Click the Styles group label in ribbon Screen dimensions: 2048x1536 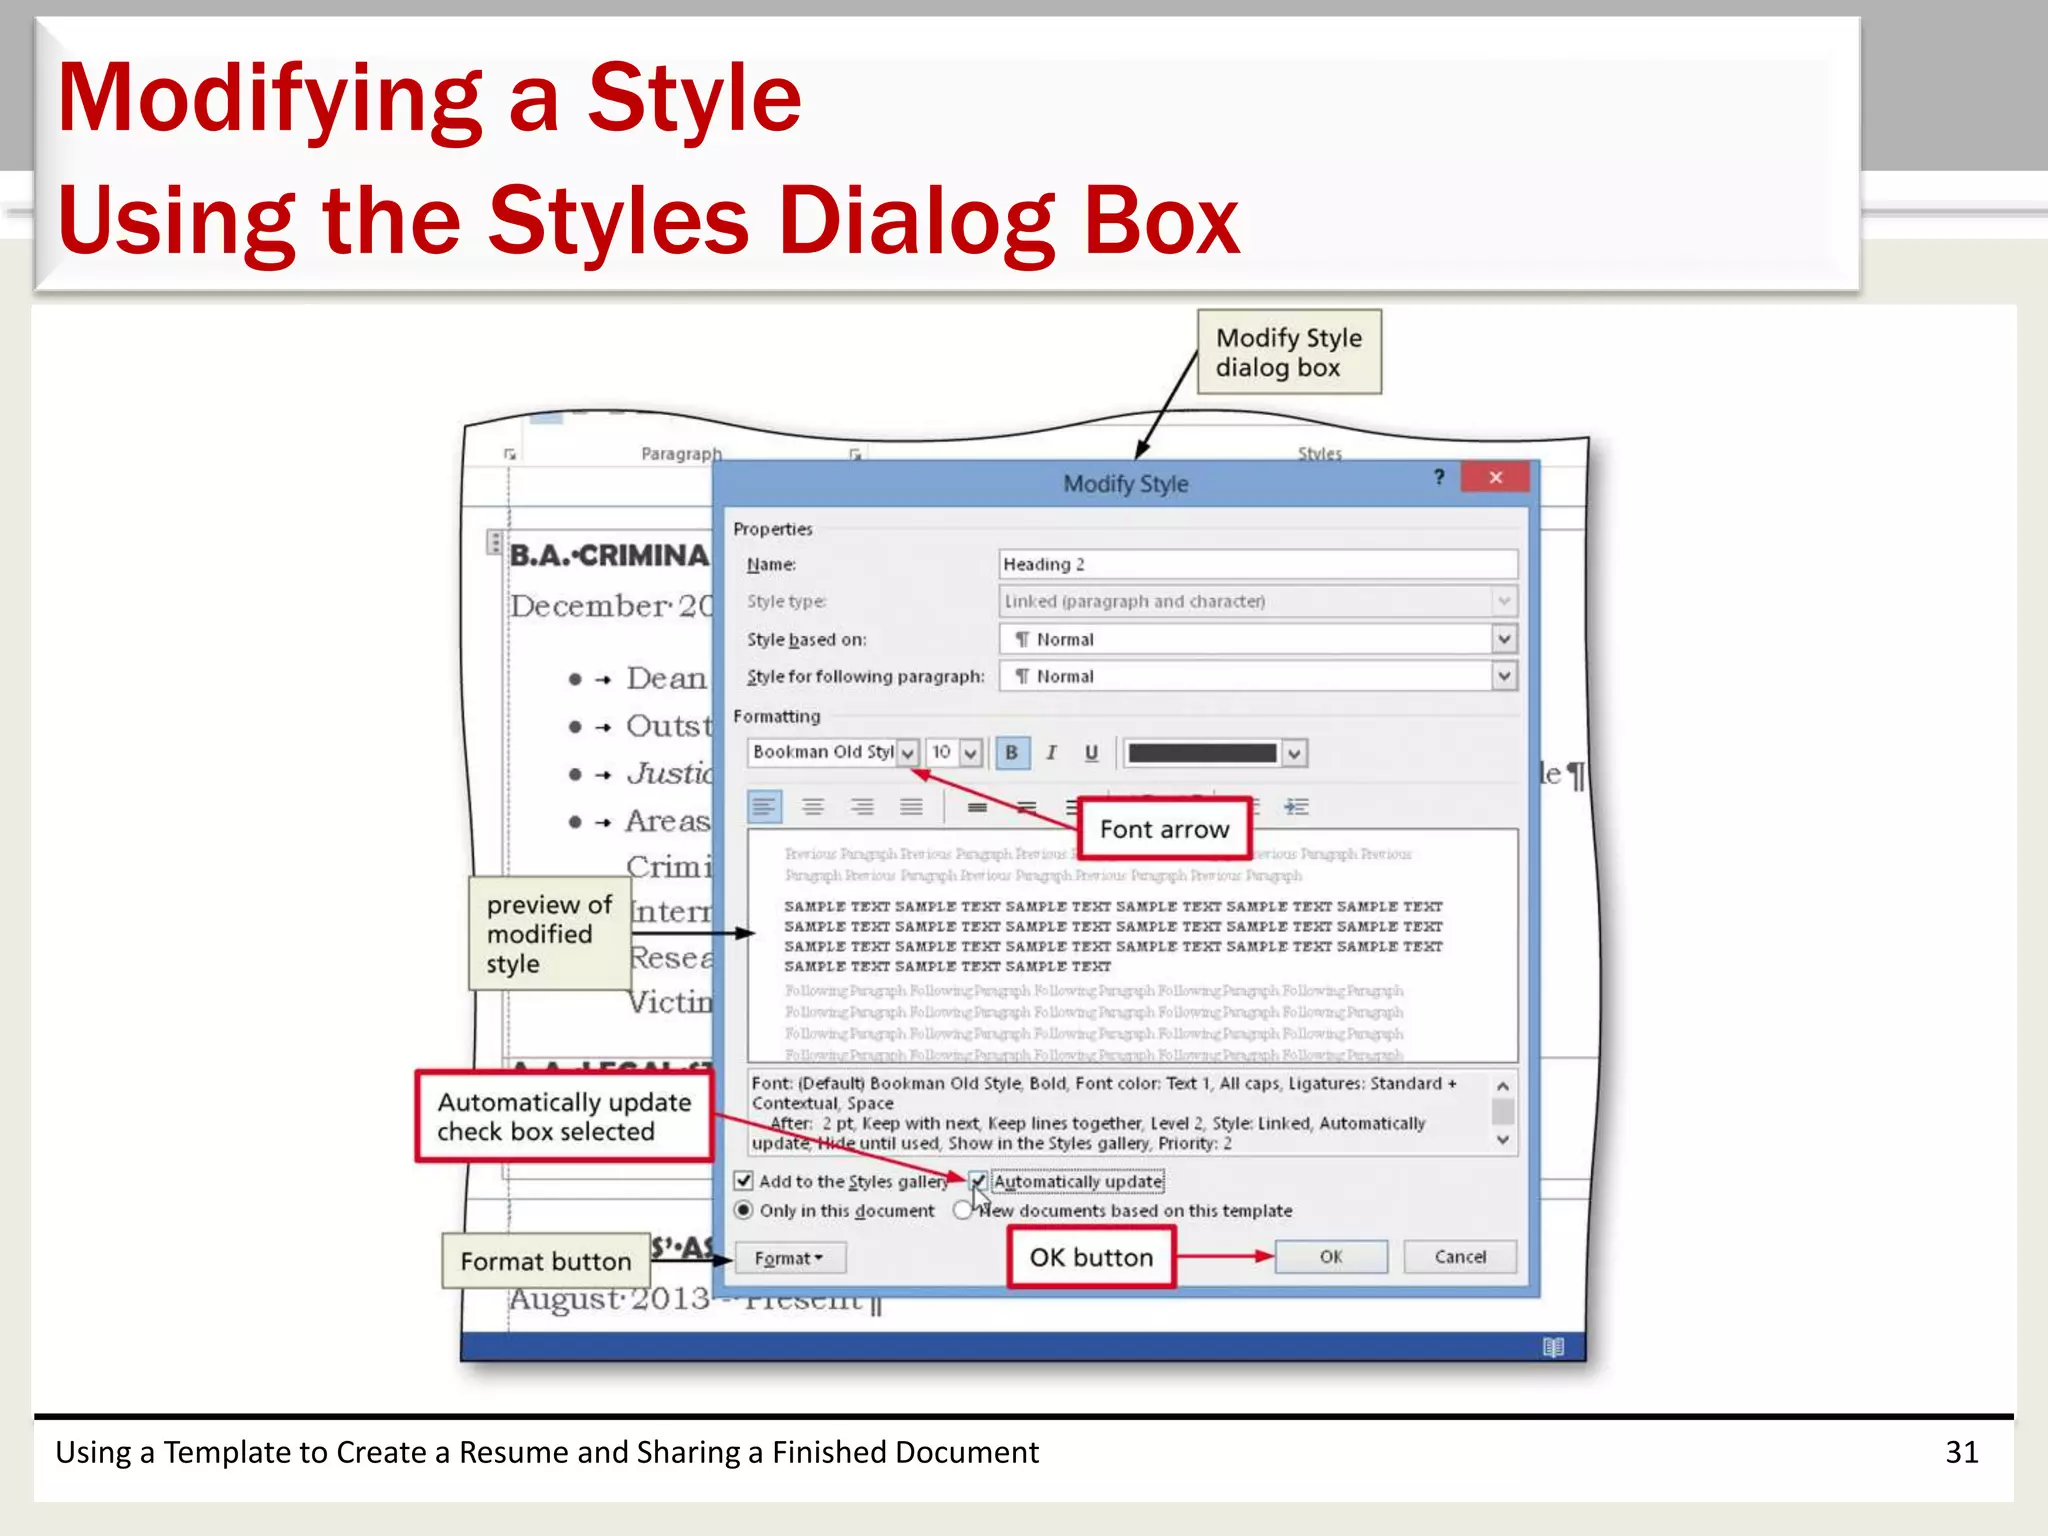pos(1320,454)
